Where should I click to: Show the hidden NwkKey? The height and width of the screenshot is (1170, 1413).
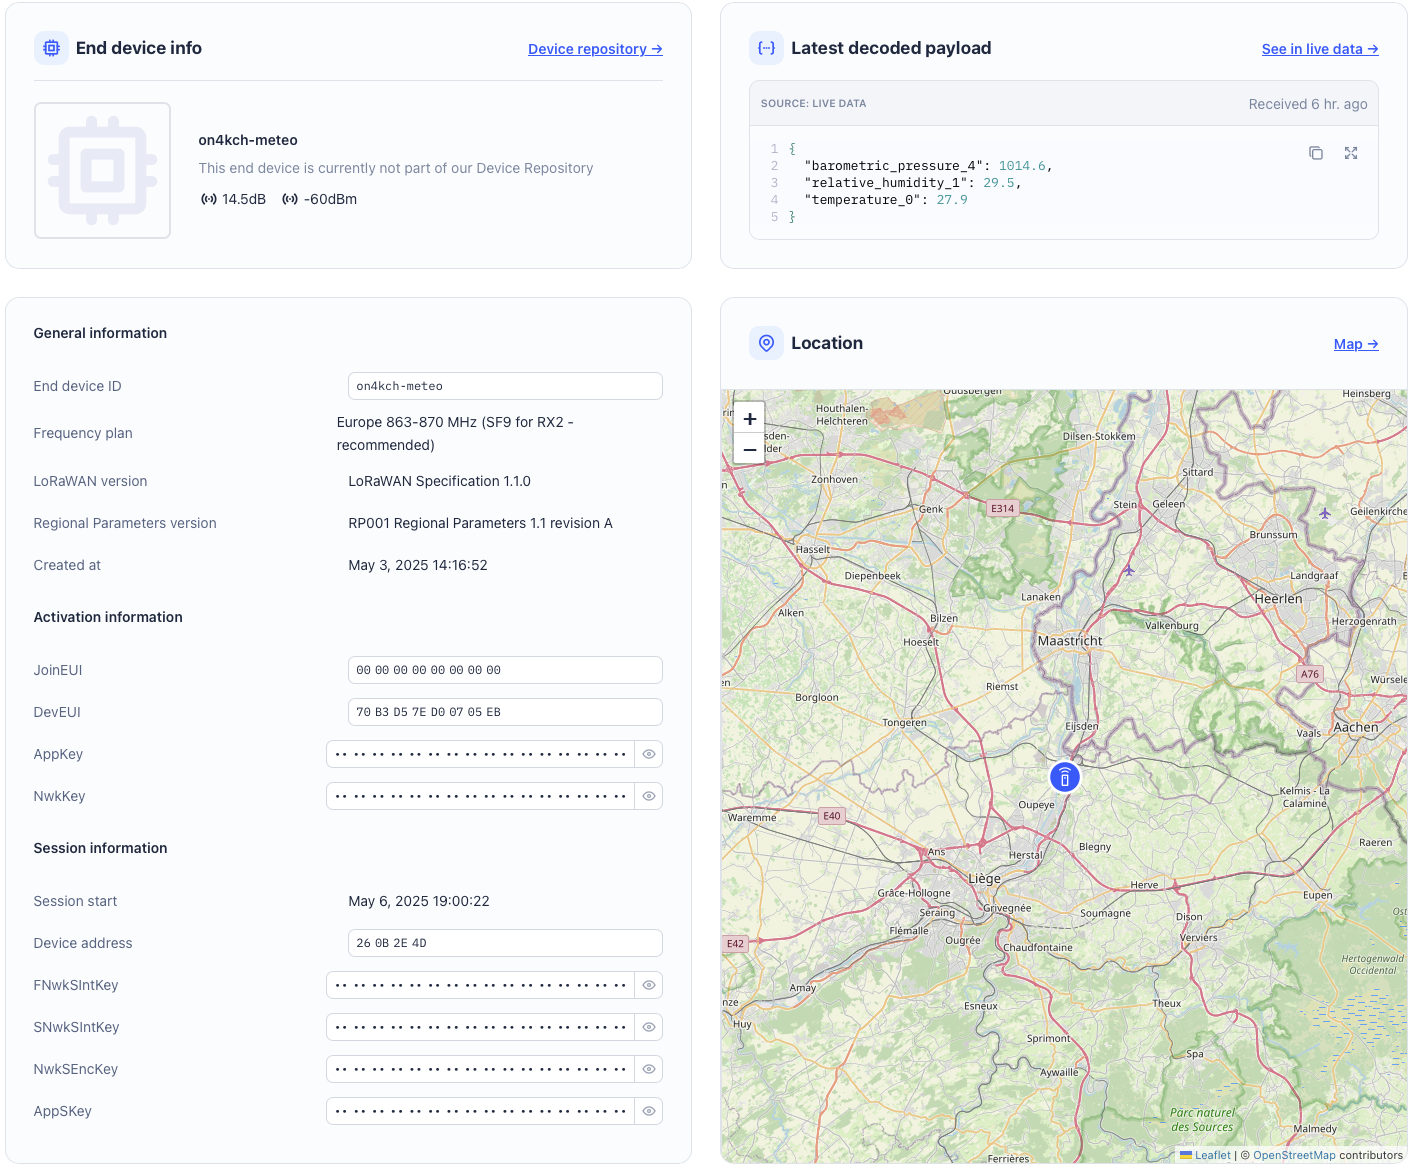tap(648, 796)
